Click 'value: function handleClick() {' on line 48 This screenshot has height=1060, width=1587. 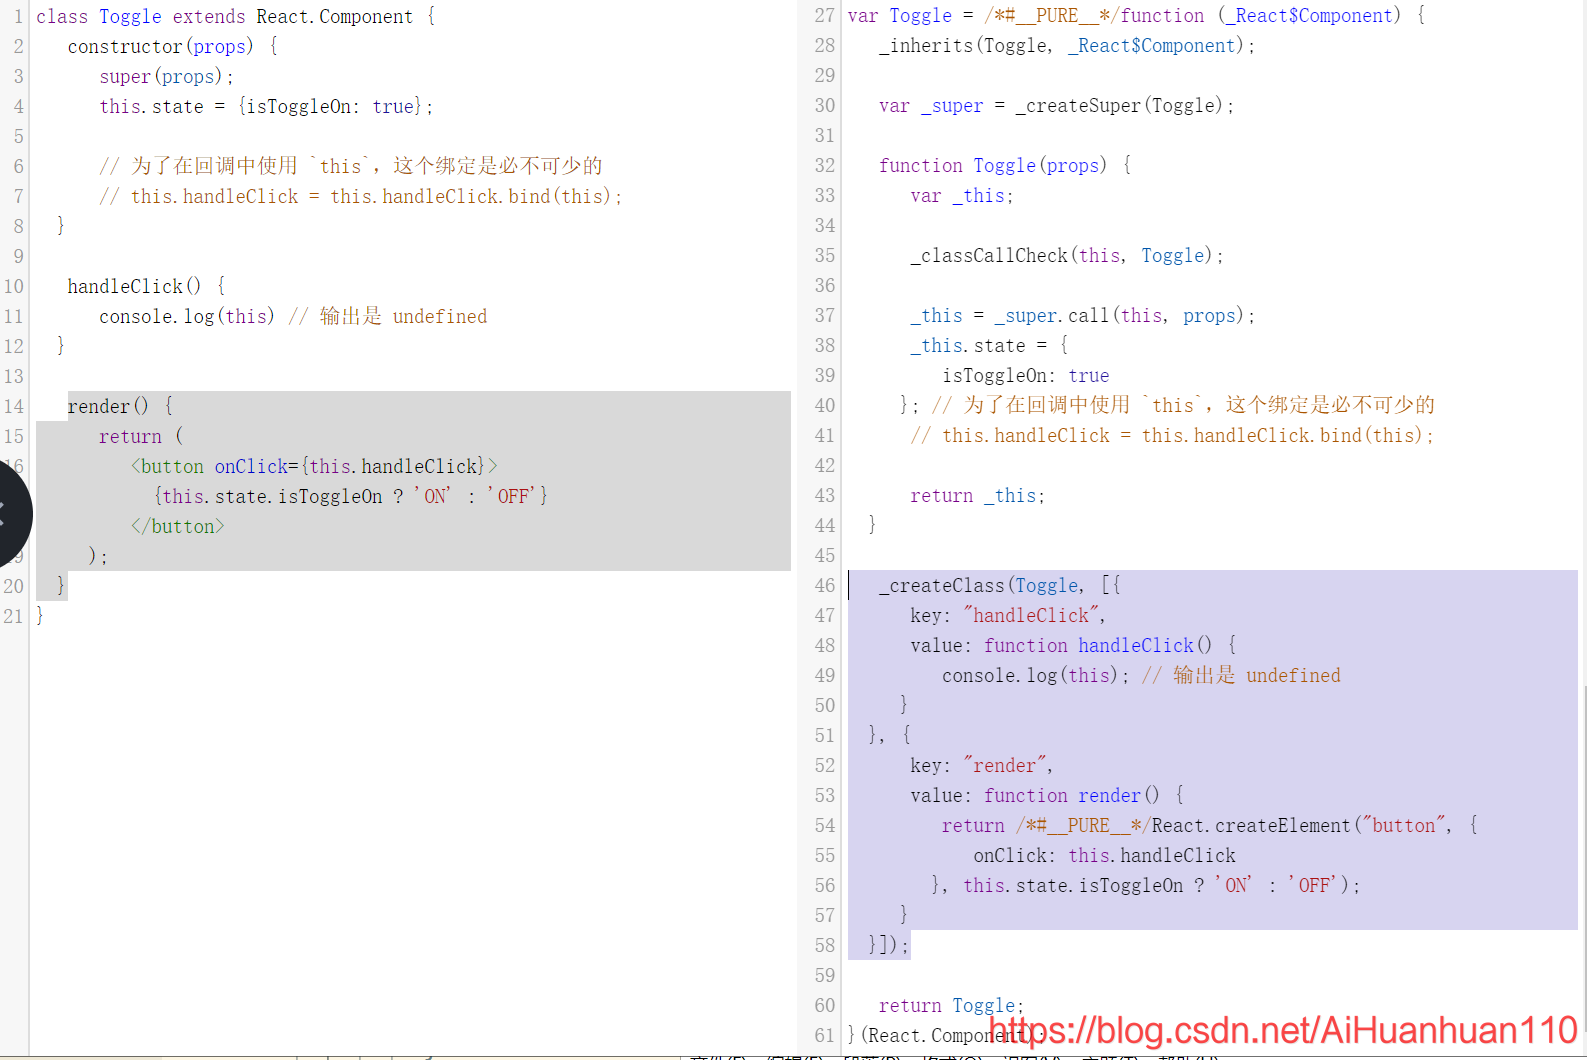[1074, 645]
